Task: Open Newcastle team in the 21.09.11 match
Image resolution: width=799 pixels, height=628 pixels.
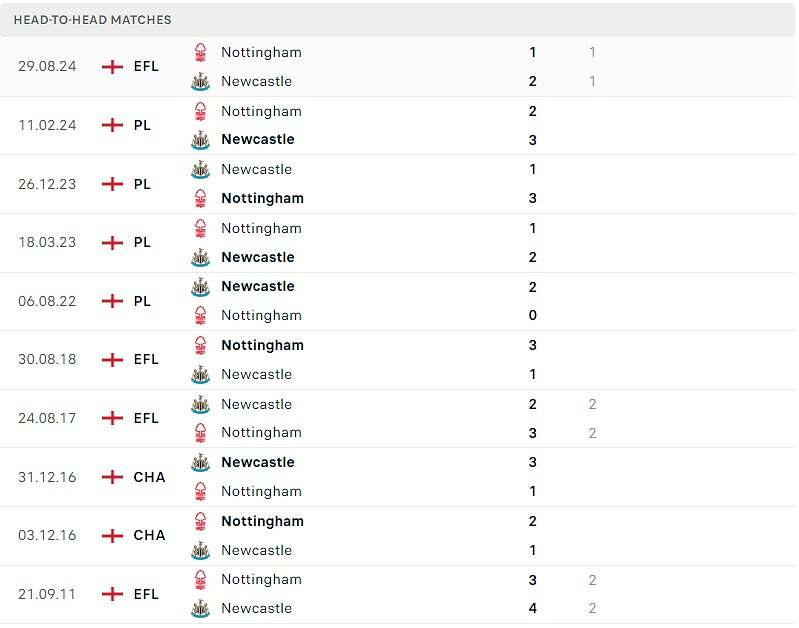Action: (x=256, y=608)
